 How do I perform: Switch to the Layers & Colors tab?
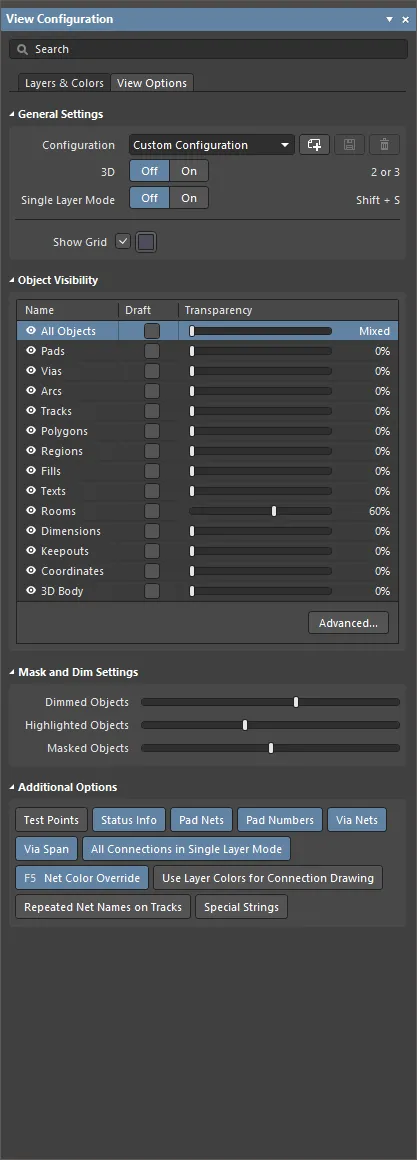click(64, 83)
